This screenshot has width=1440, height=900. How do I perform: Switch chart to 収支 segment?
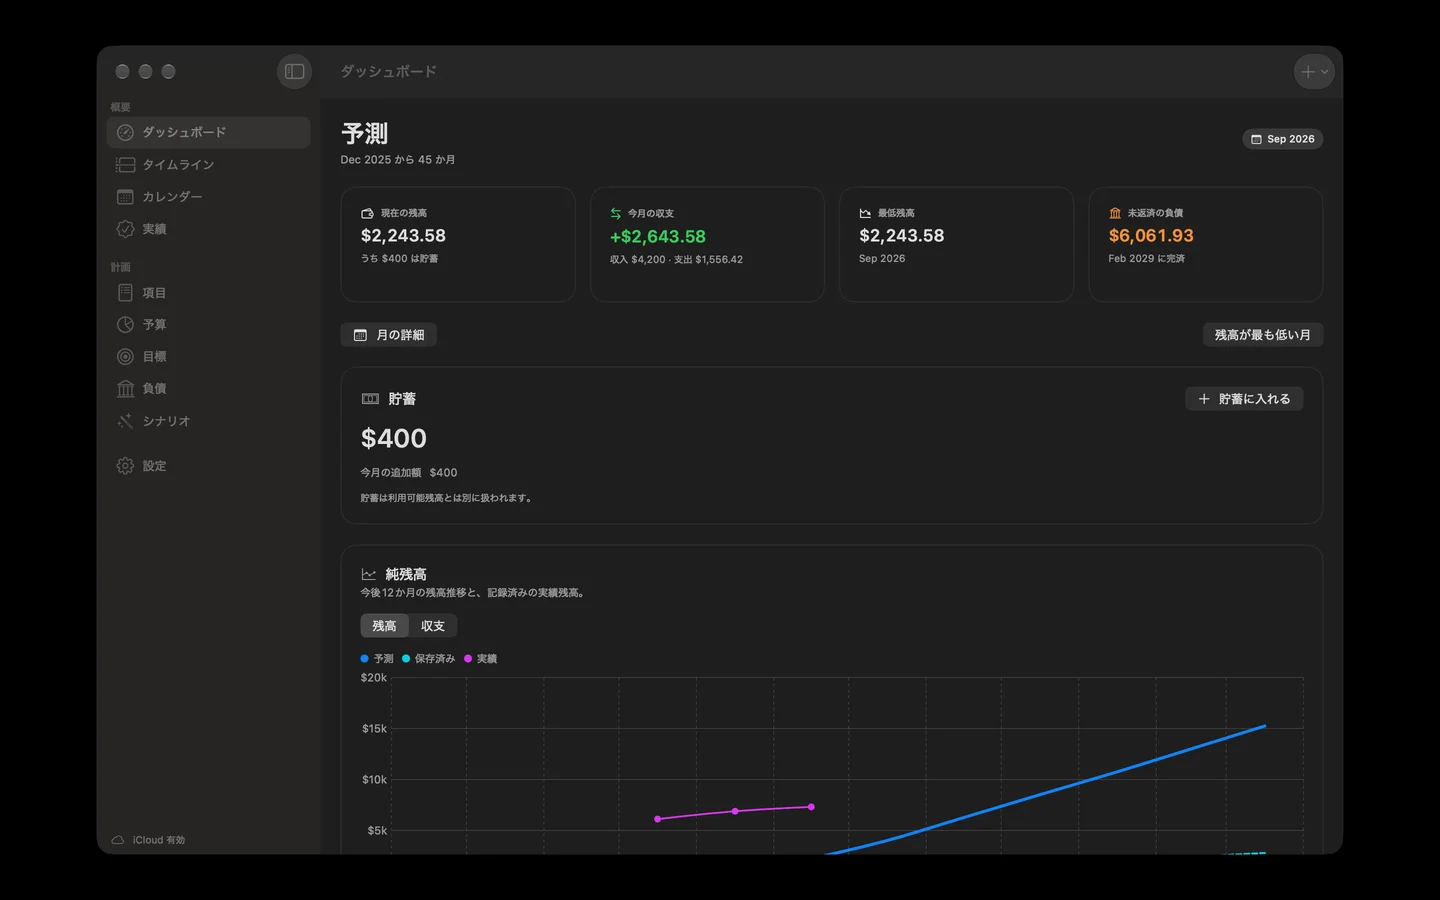[433, 626]
